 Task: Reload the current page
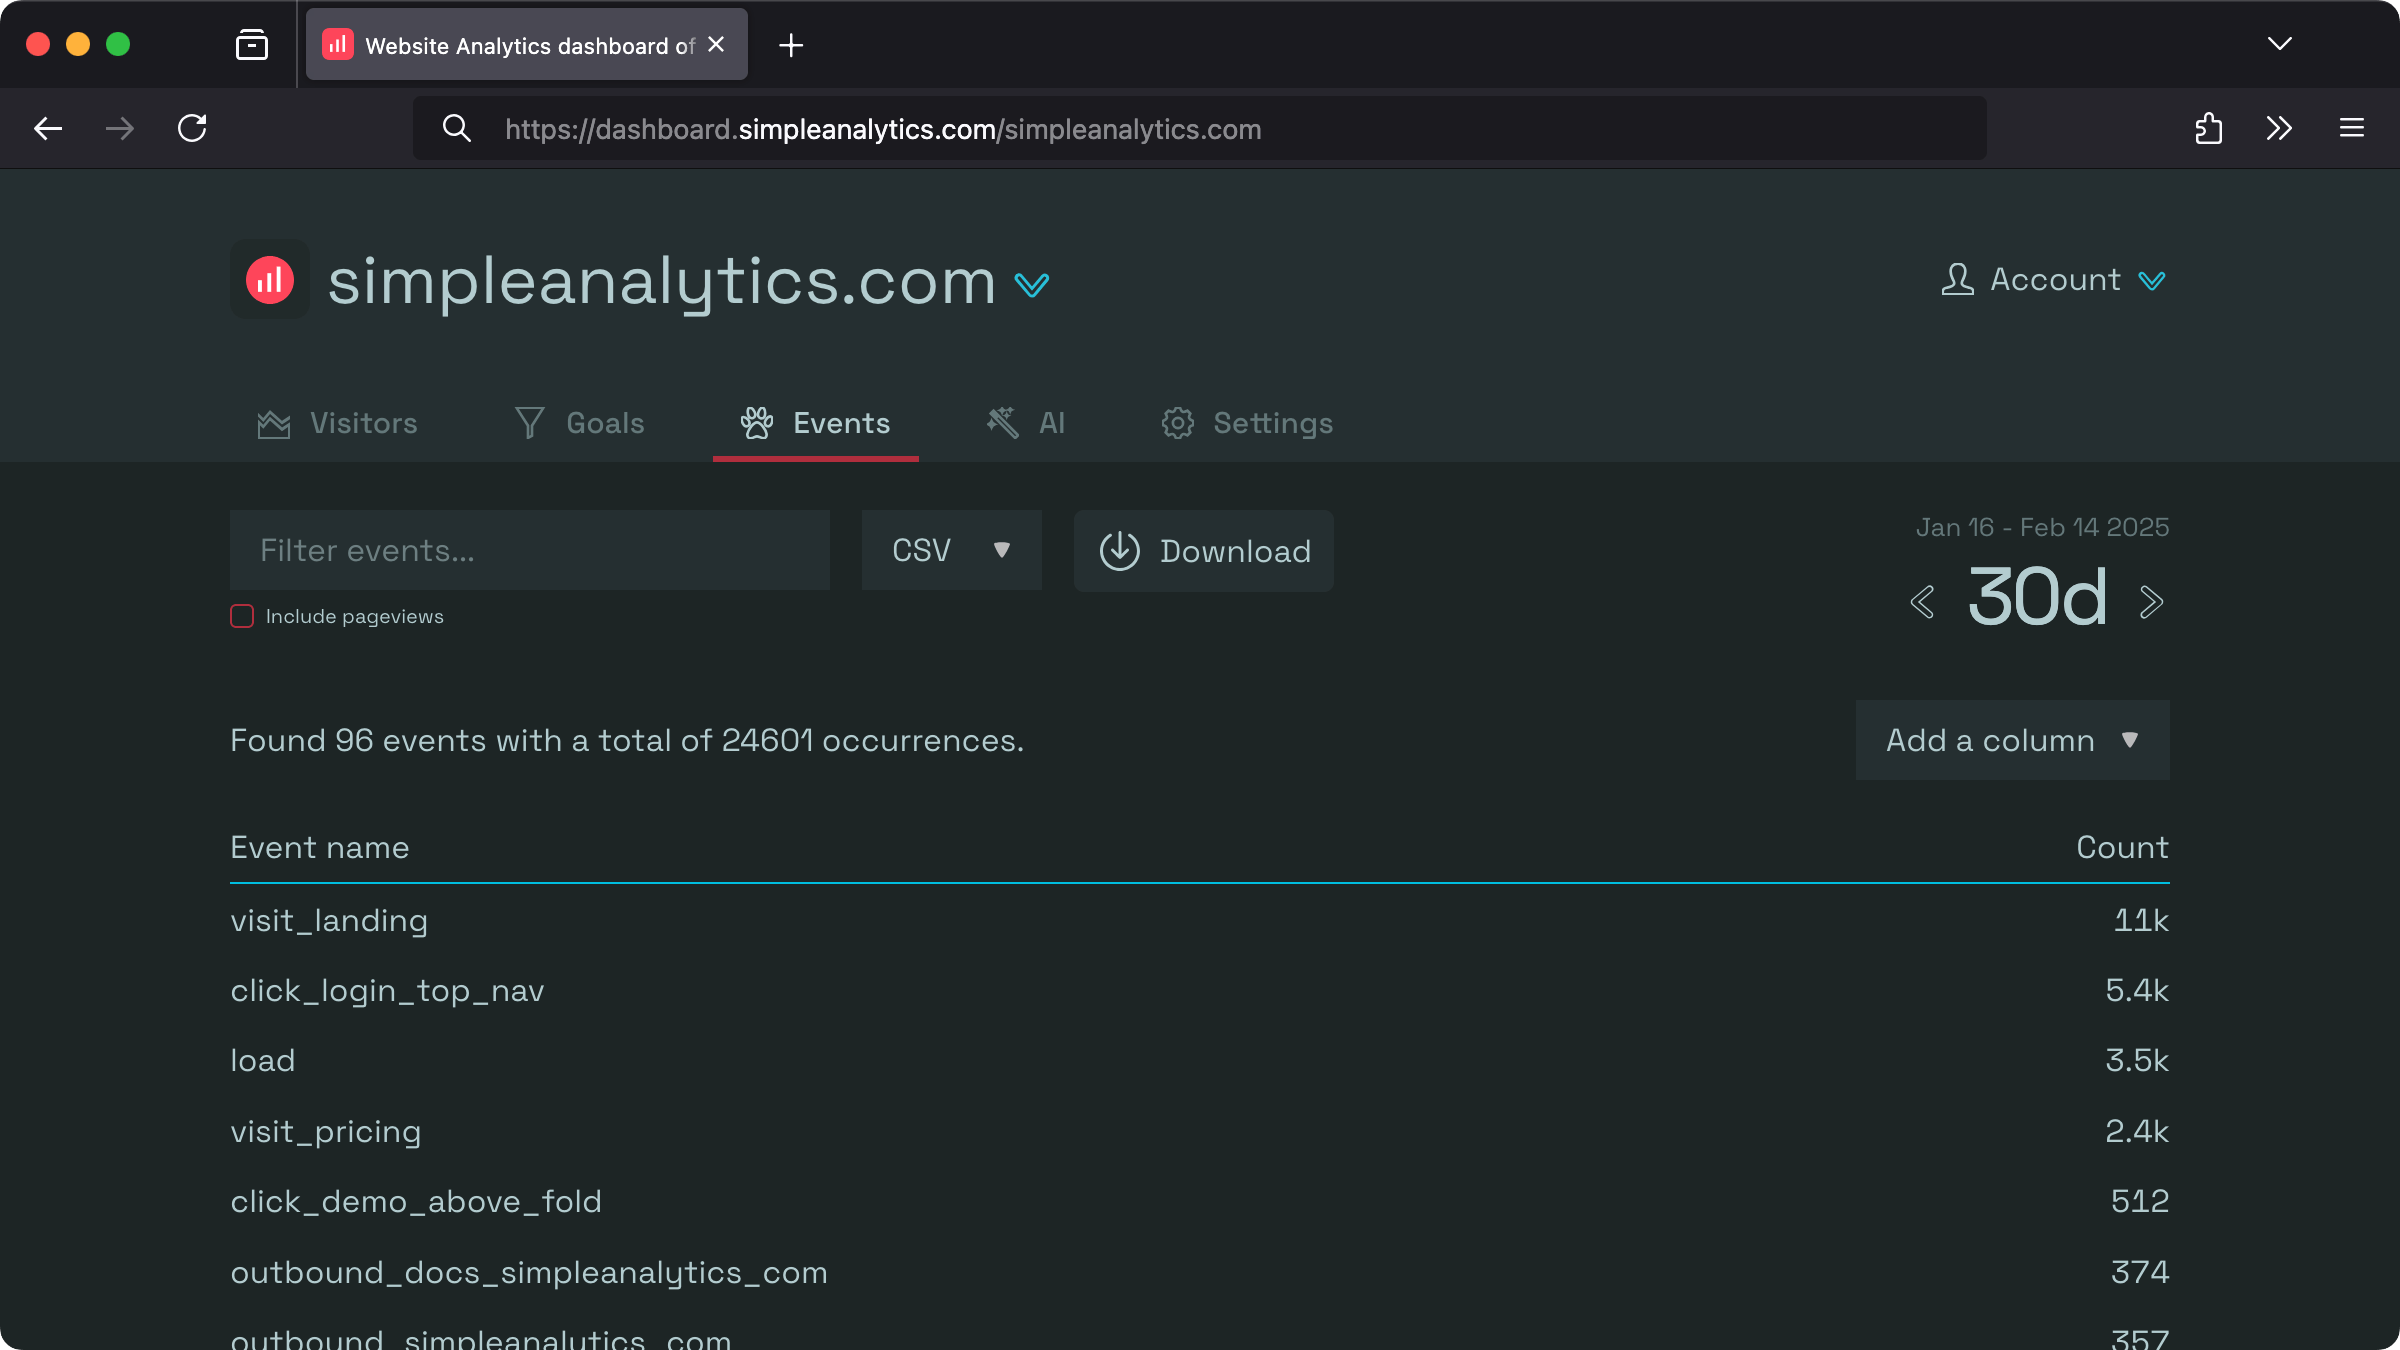pos(192,128)
